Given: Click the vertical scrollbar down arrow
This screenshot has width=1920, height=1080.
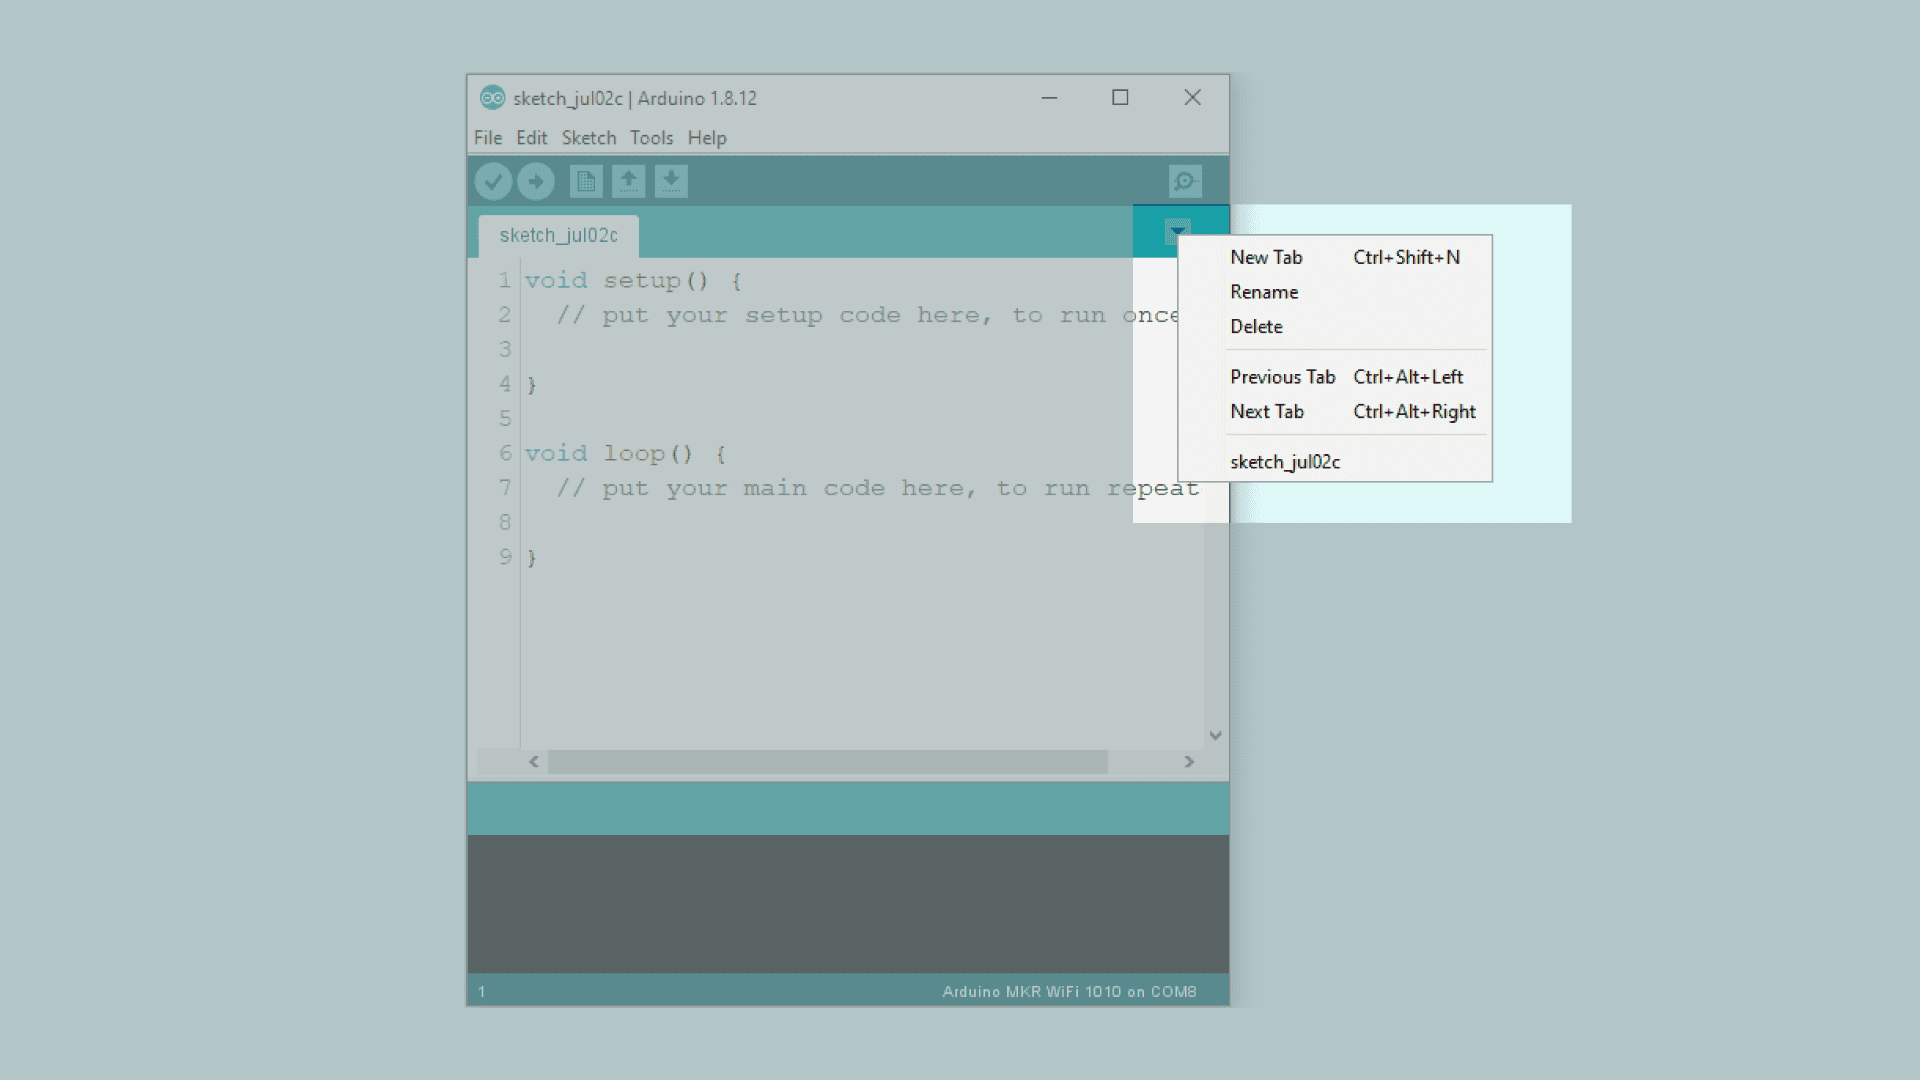Looking at the screenshot, I should click(x=1215, y=736).
